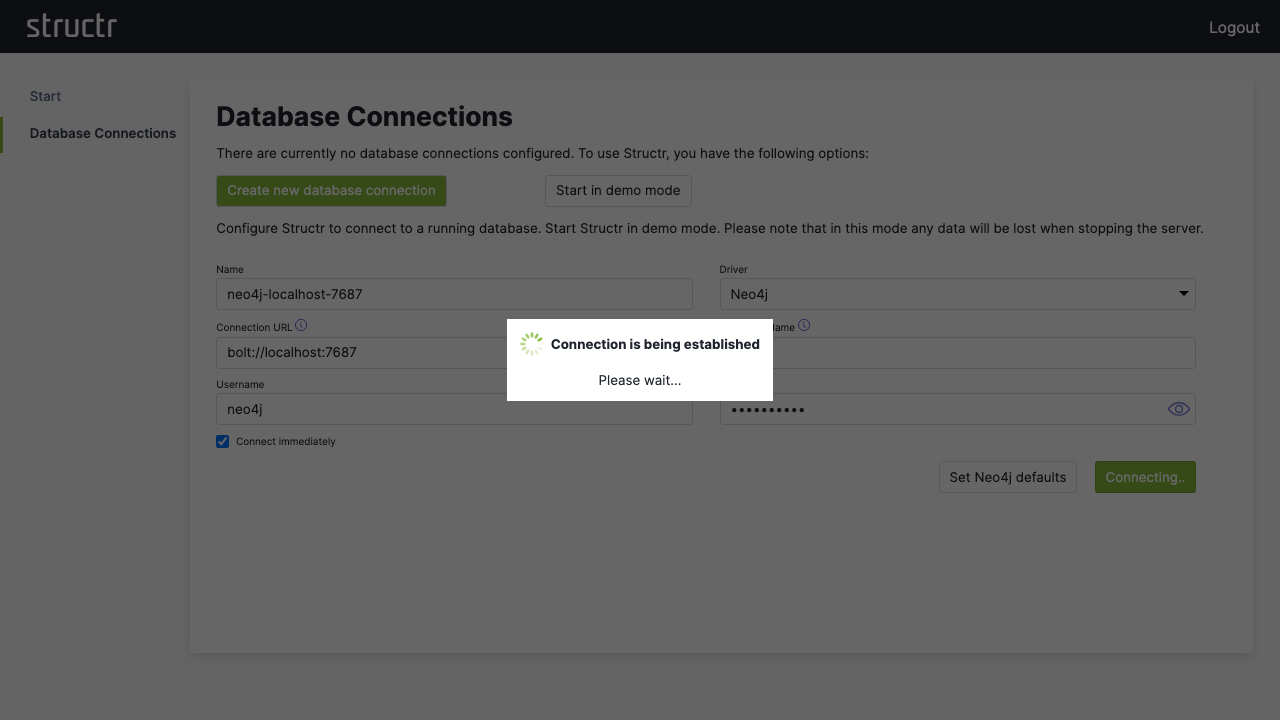
Task: Click Set Neo4j defaults
Action: pyautogui.click(x=1007, y=477)
